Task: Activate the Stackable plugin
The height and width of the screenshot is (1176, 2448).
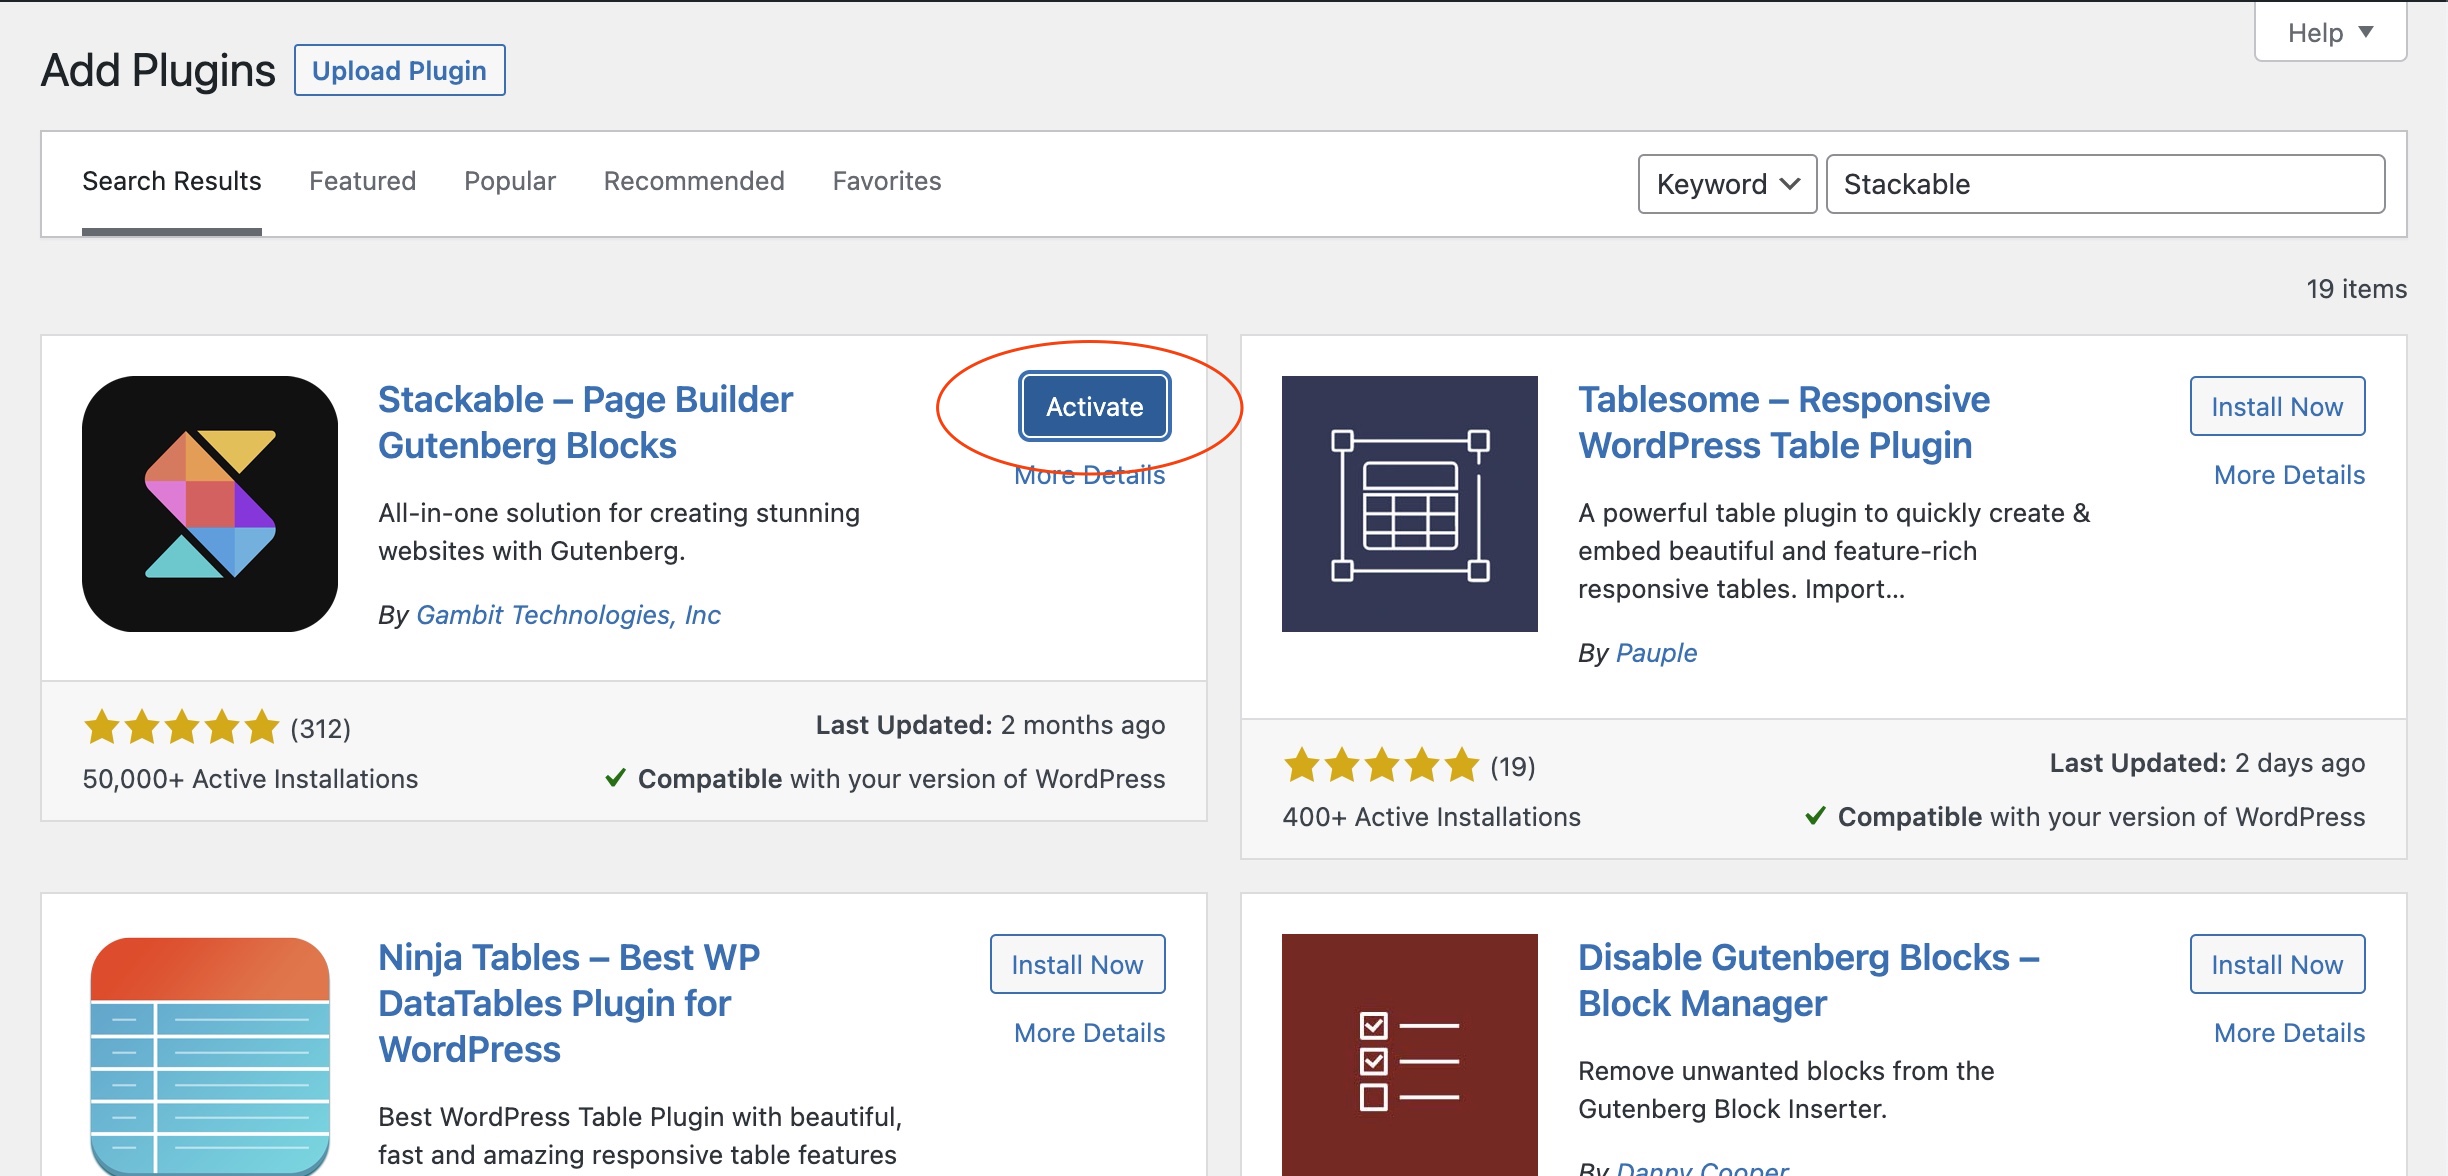Action: click(x=1094, y=406)
